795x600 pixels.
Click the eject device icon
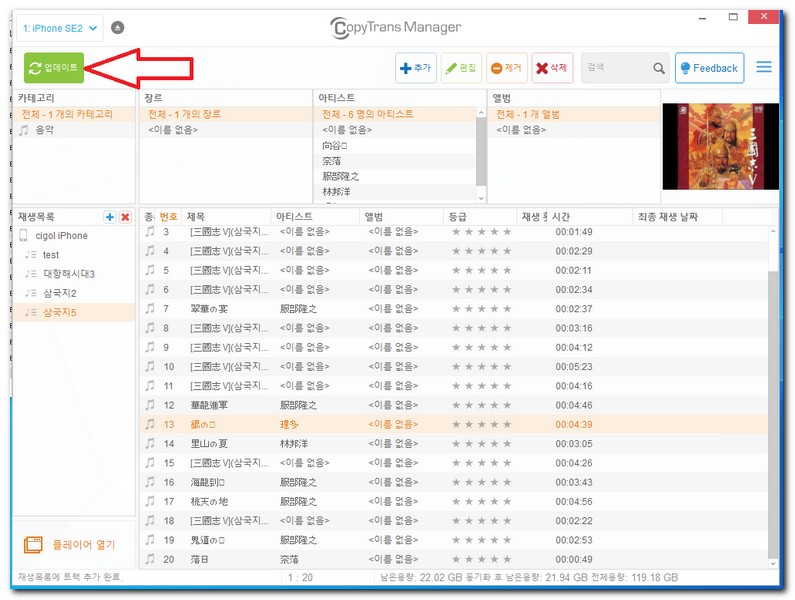(119, 28)
